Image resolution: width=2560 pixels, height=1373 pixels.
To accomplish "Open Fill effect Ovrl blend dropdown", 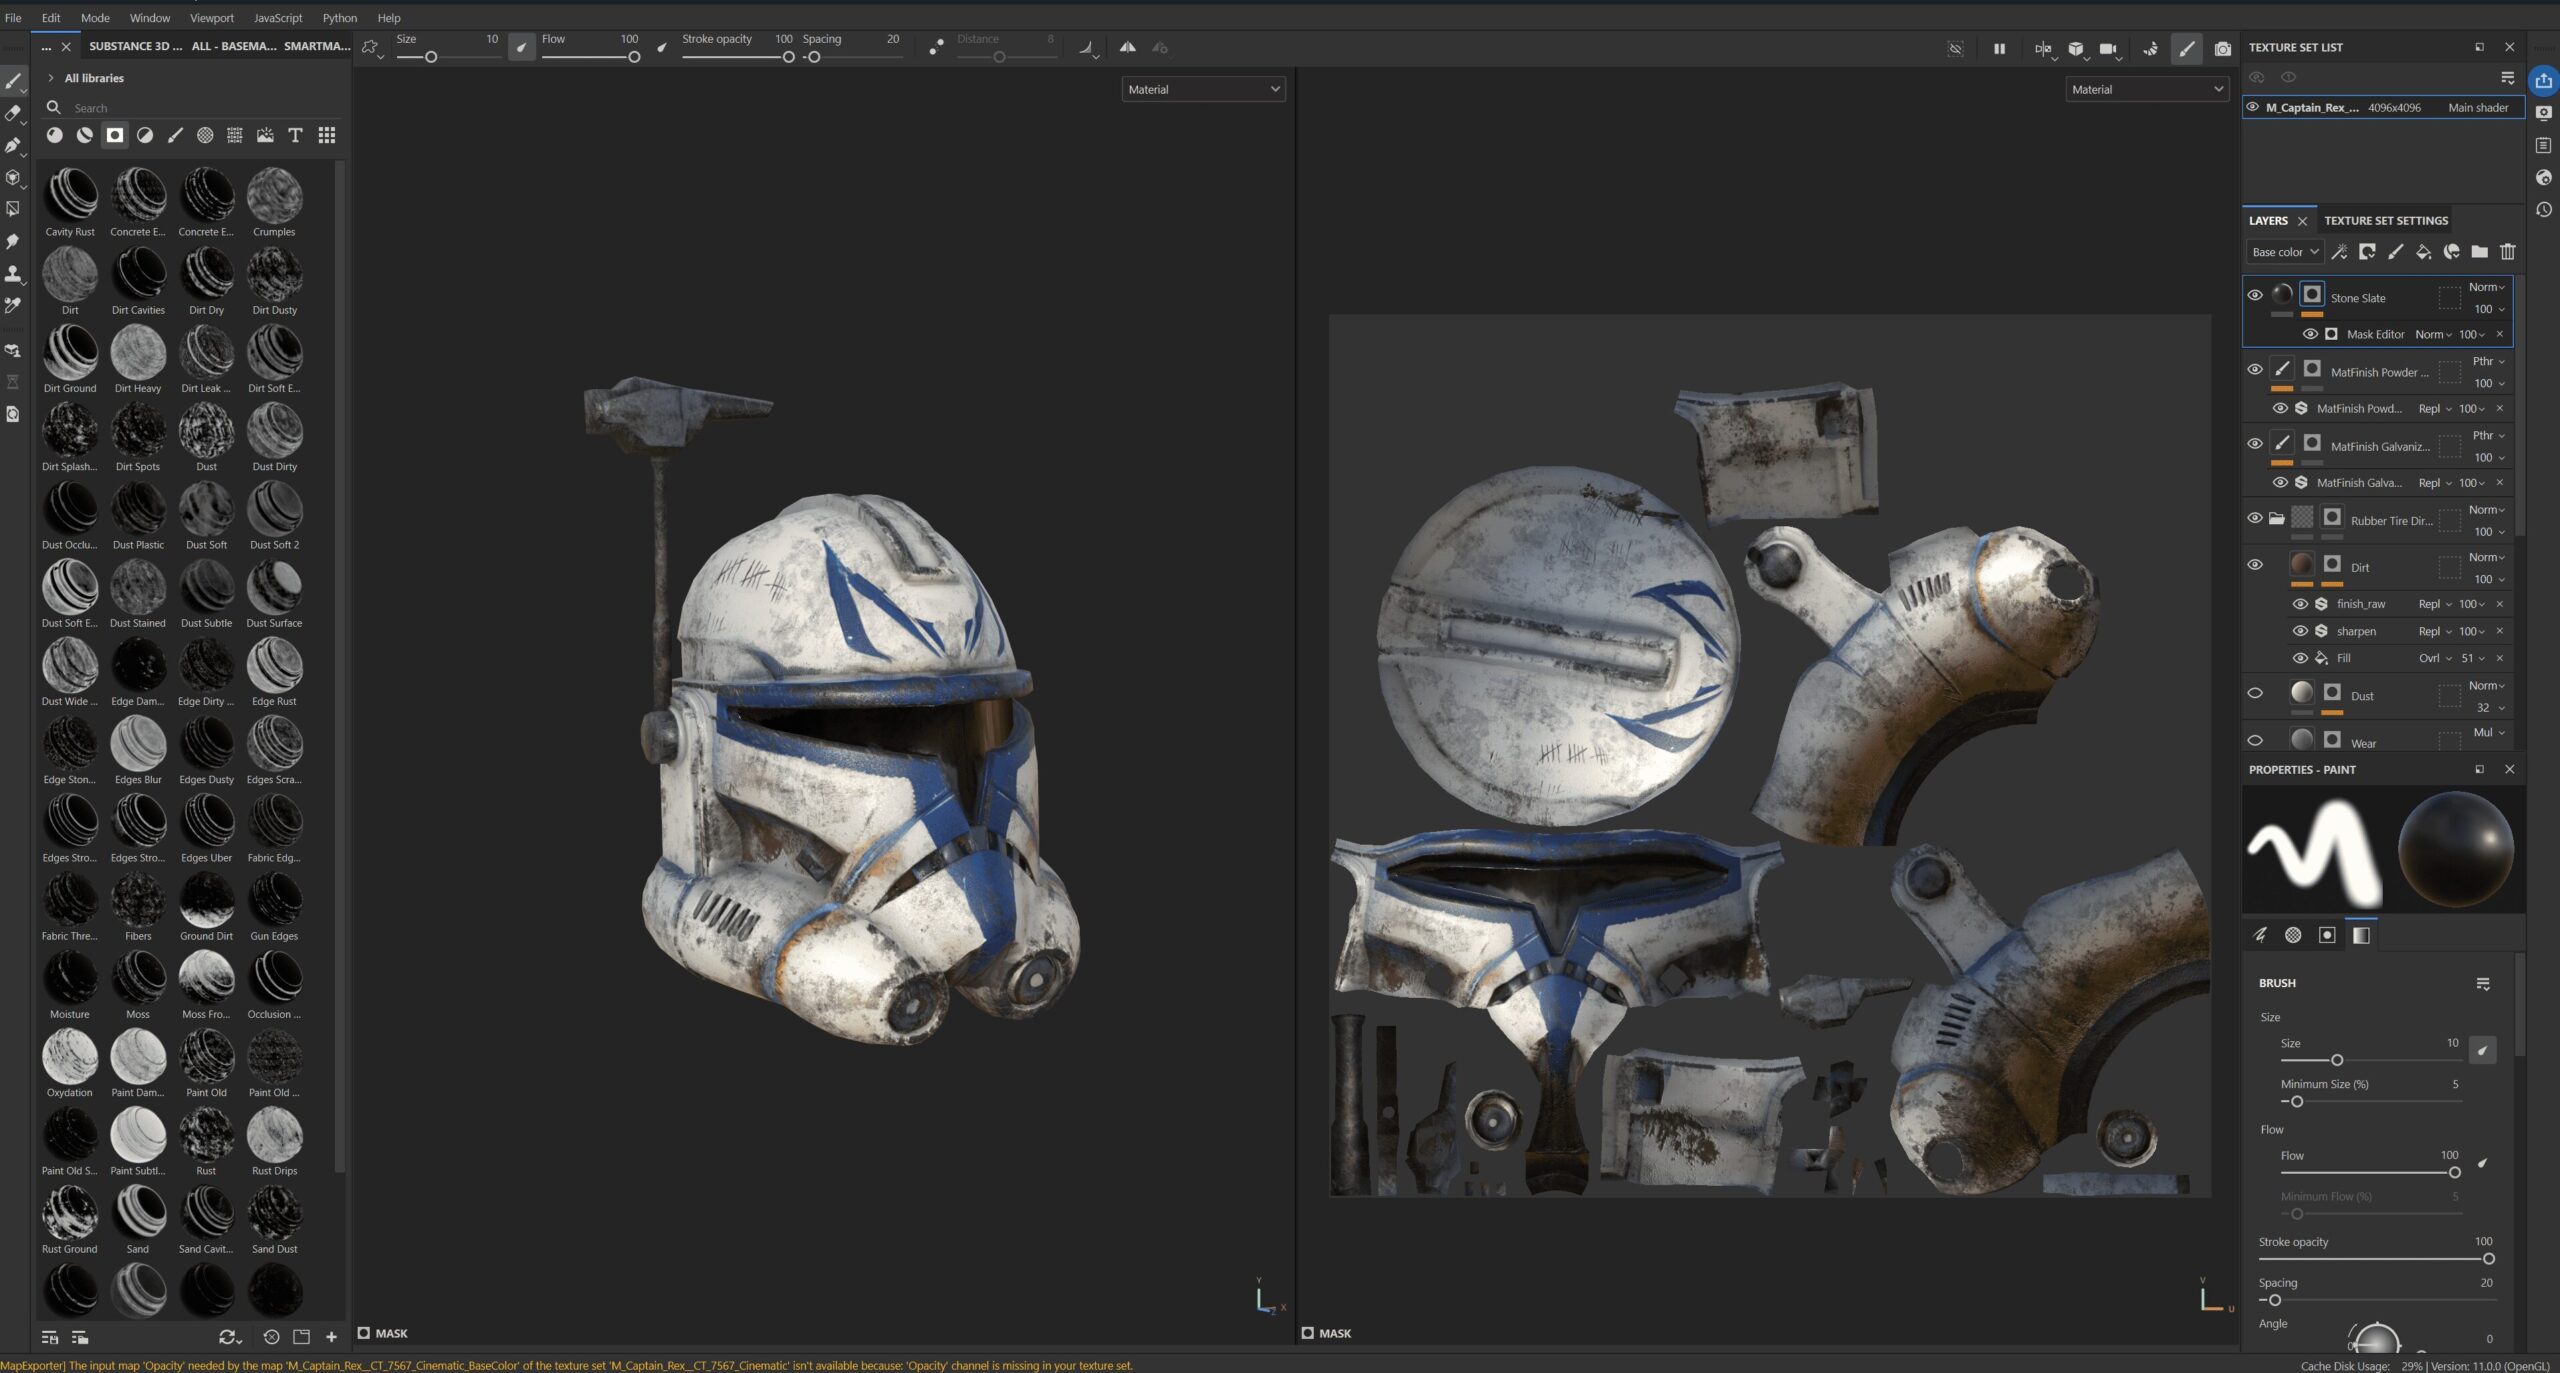I will coord(2435,658).
